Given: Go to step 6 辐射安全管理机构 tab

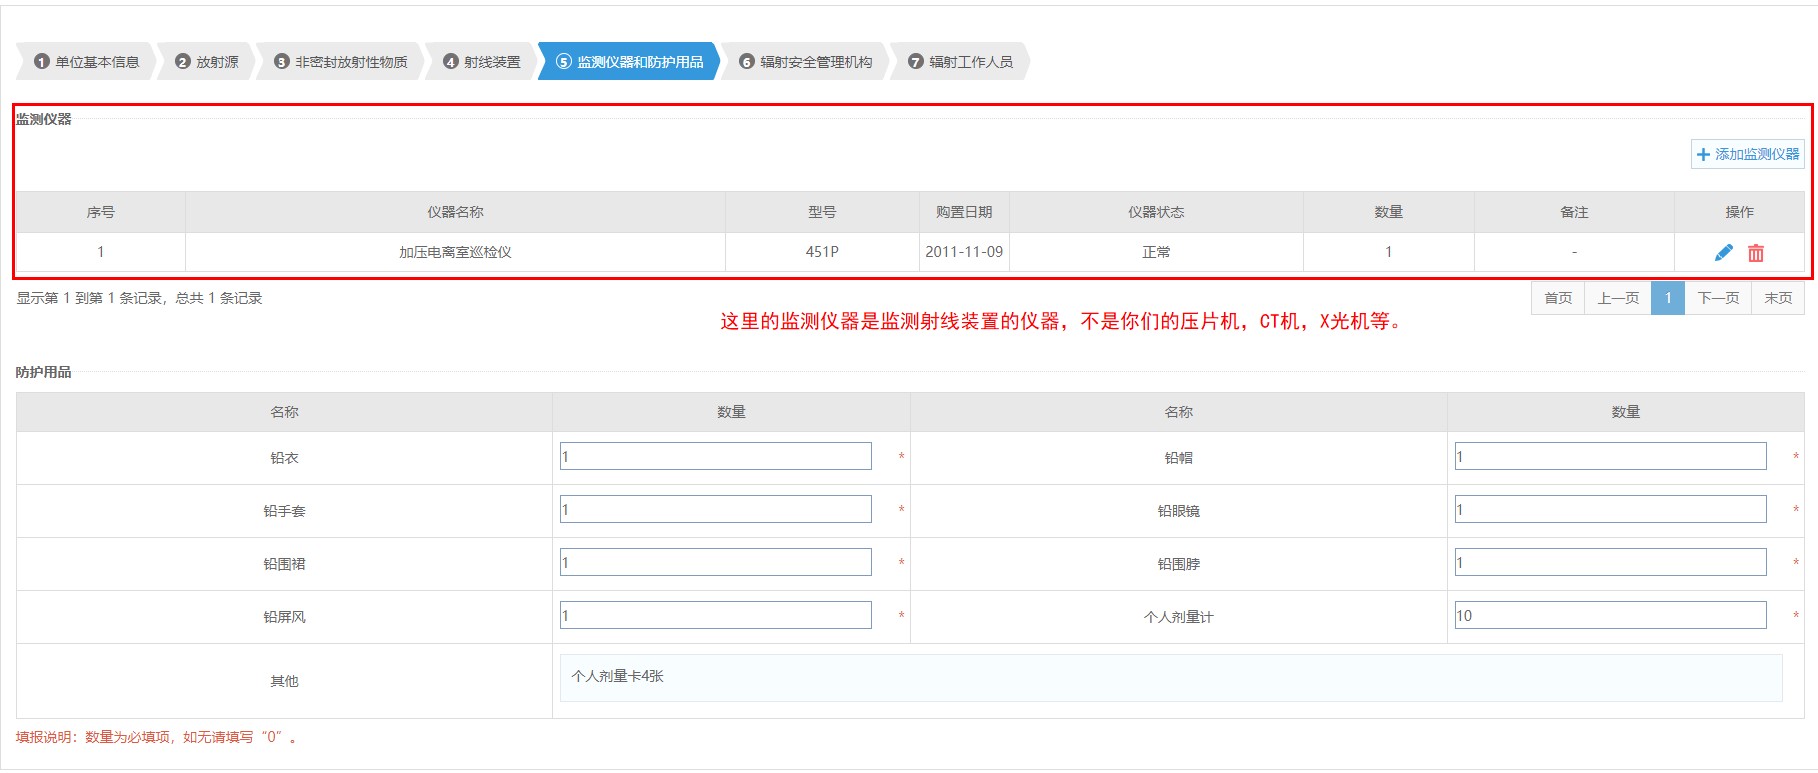Looking at the screenshot, I should click(x=806, y=62).
